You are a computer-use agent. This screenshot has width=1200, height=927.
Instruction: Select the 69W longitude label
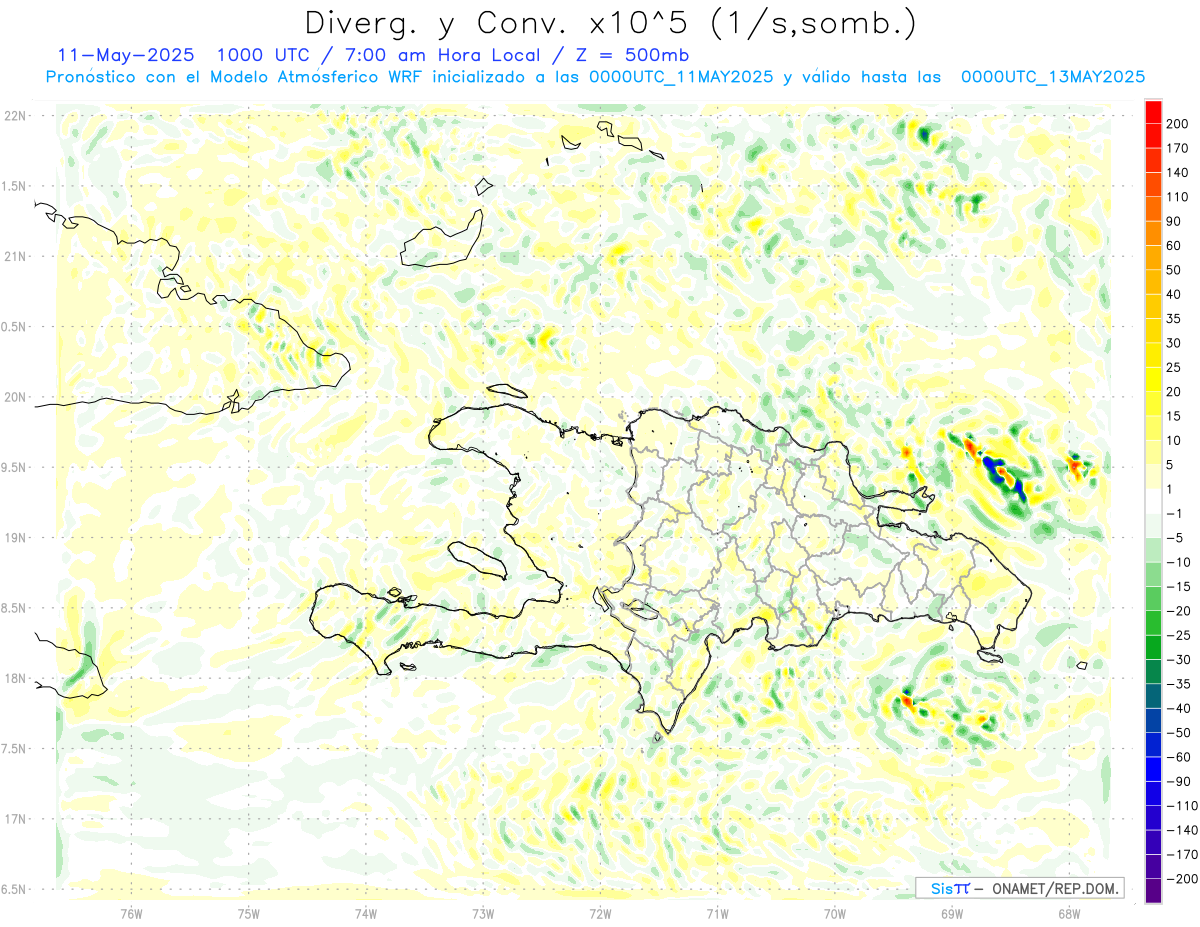pos(952,913)
